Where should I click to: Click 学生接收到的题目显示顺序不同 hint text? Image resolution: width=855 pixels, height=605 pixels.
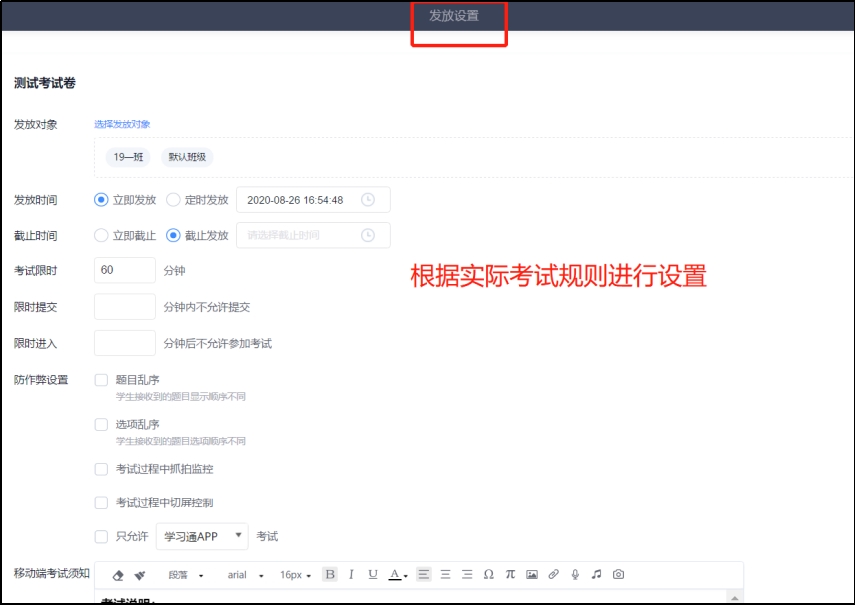(x=180, y=396)
